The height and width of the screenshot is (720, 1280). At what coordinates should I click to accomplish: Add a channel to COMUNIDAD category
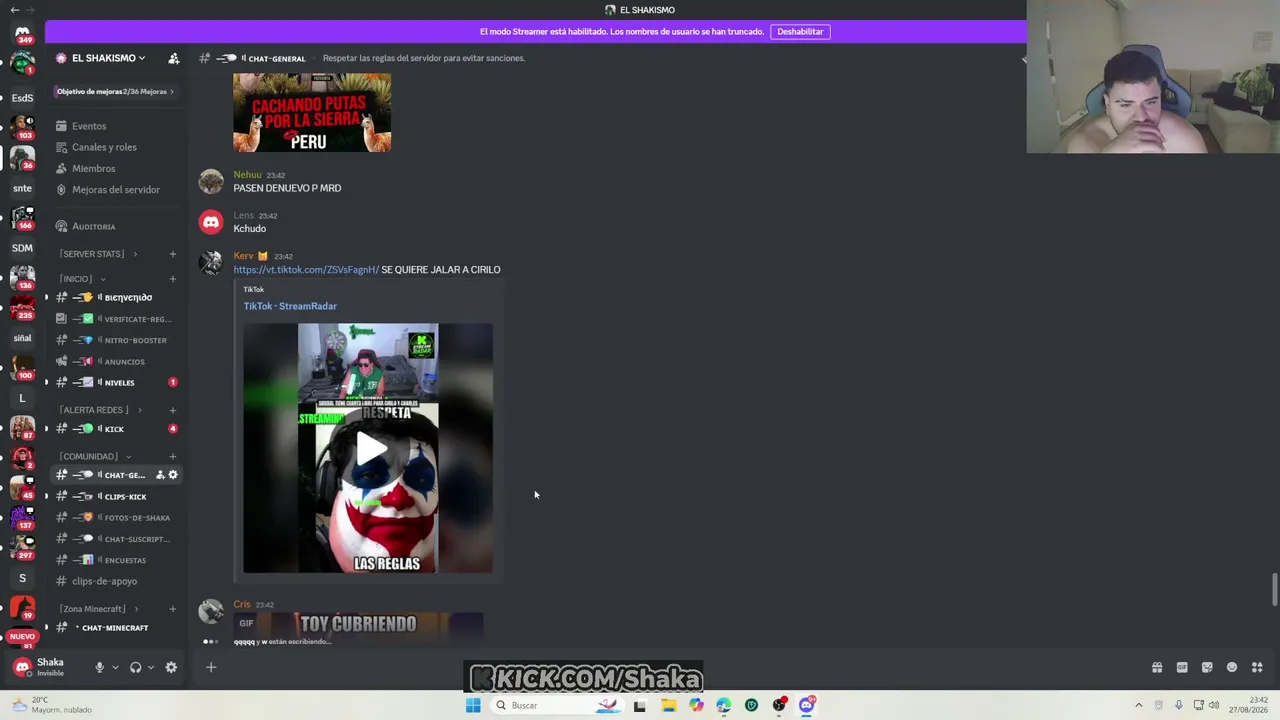[x=173, y=457]
